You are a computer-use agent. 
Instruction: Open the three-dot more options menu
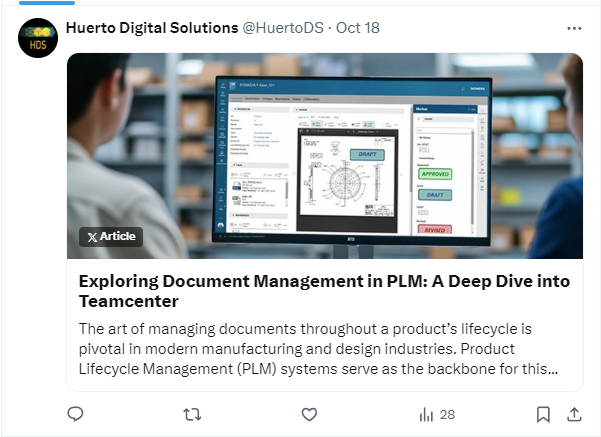[574, 28]
